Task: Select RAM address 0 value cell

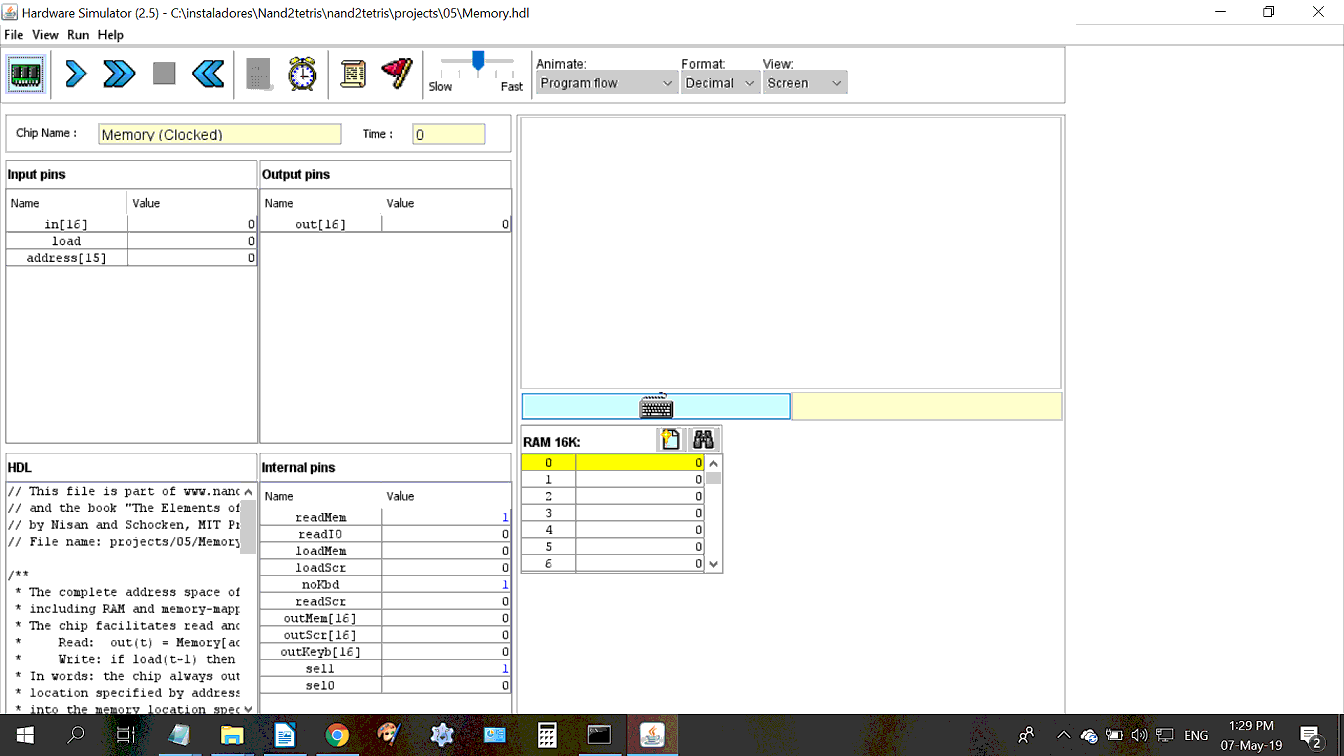Action: point(640,463)
